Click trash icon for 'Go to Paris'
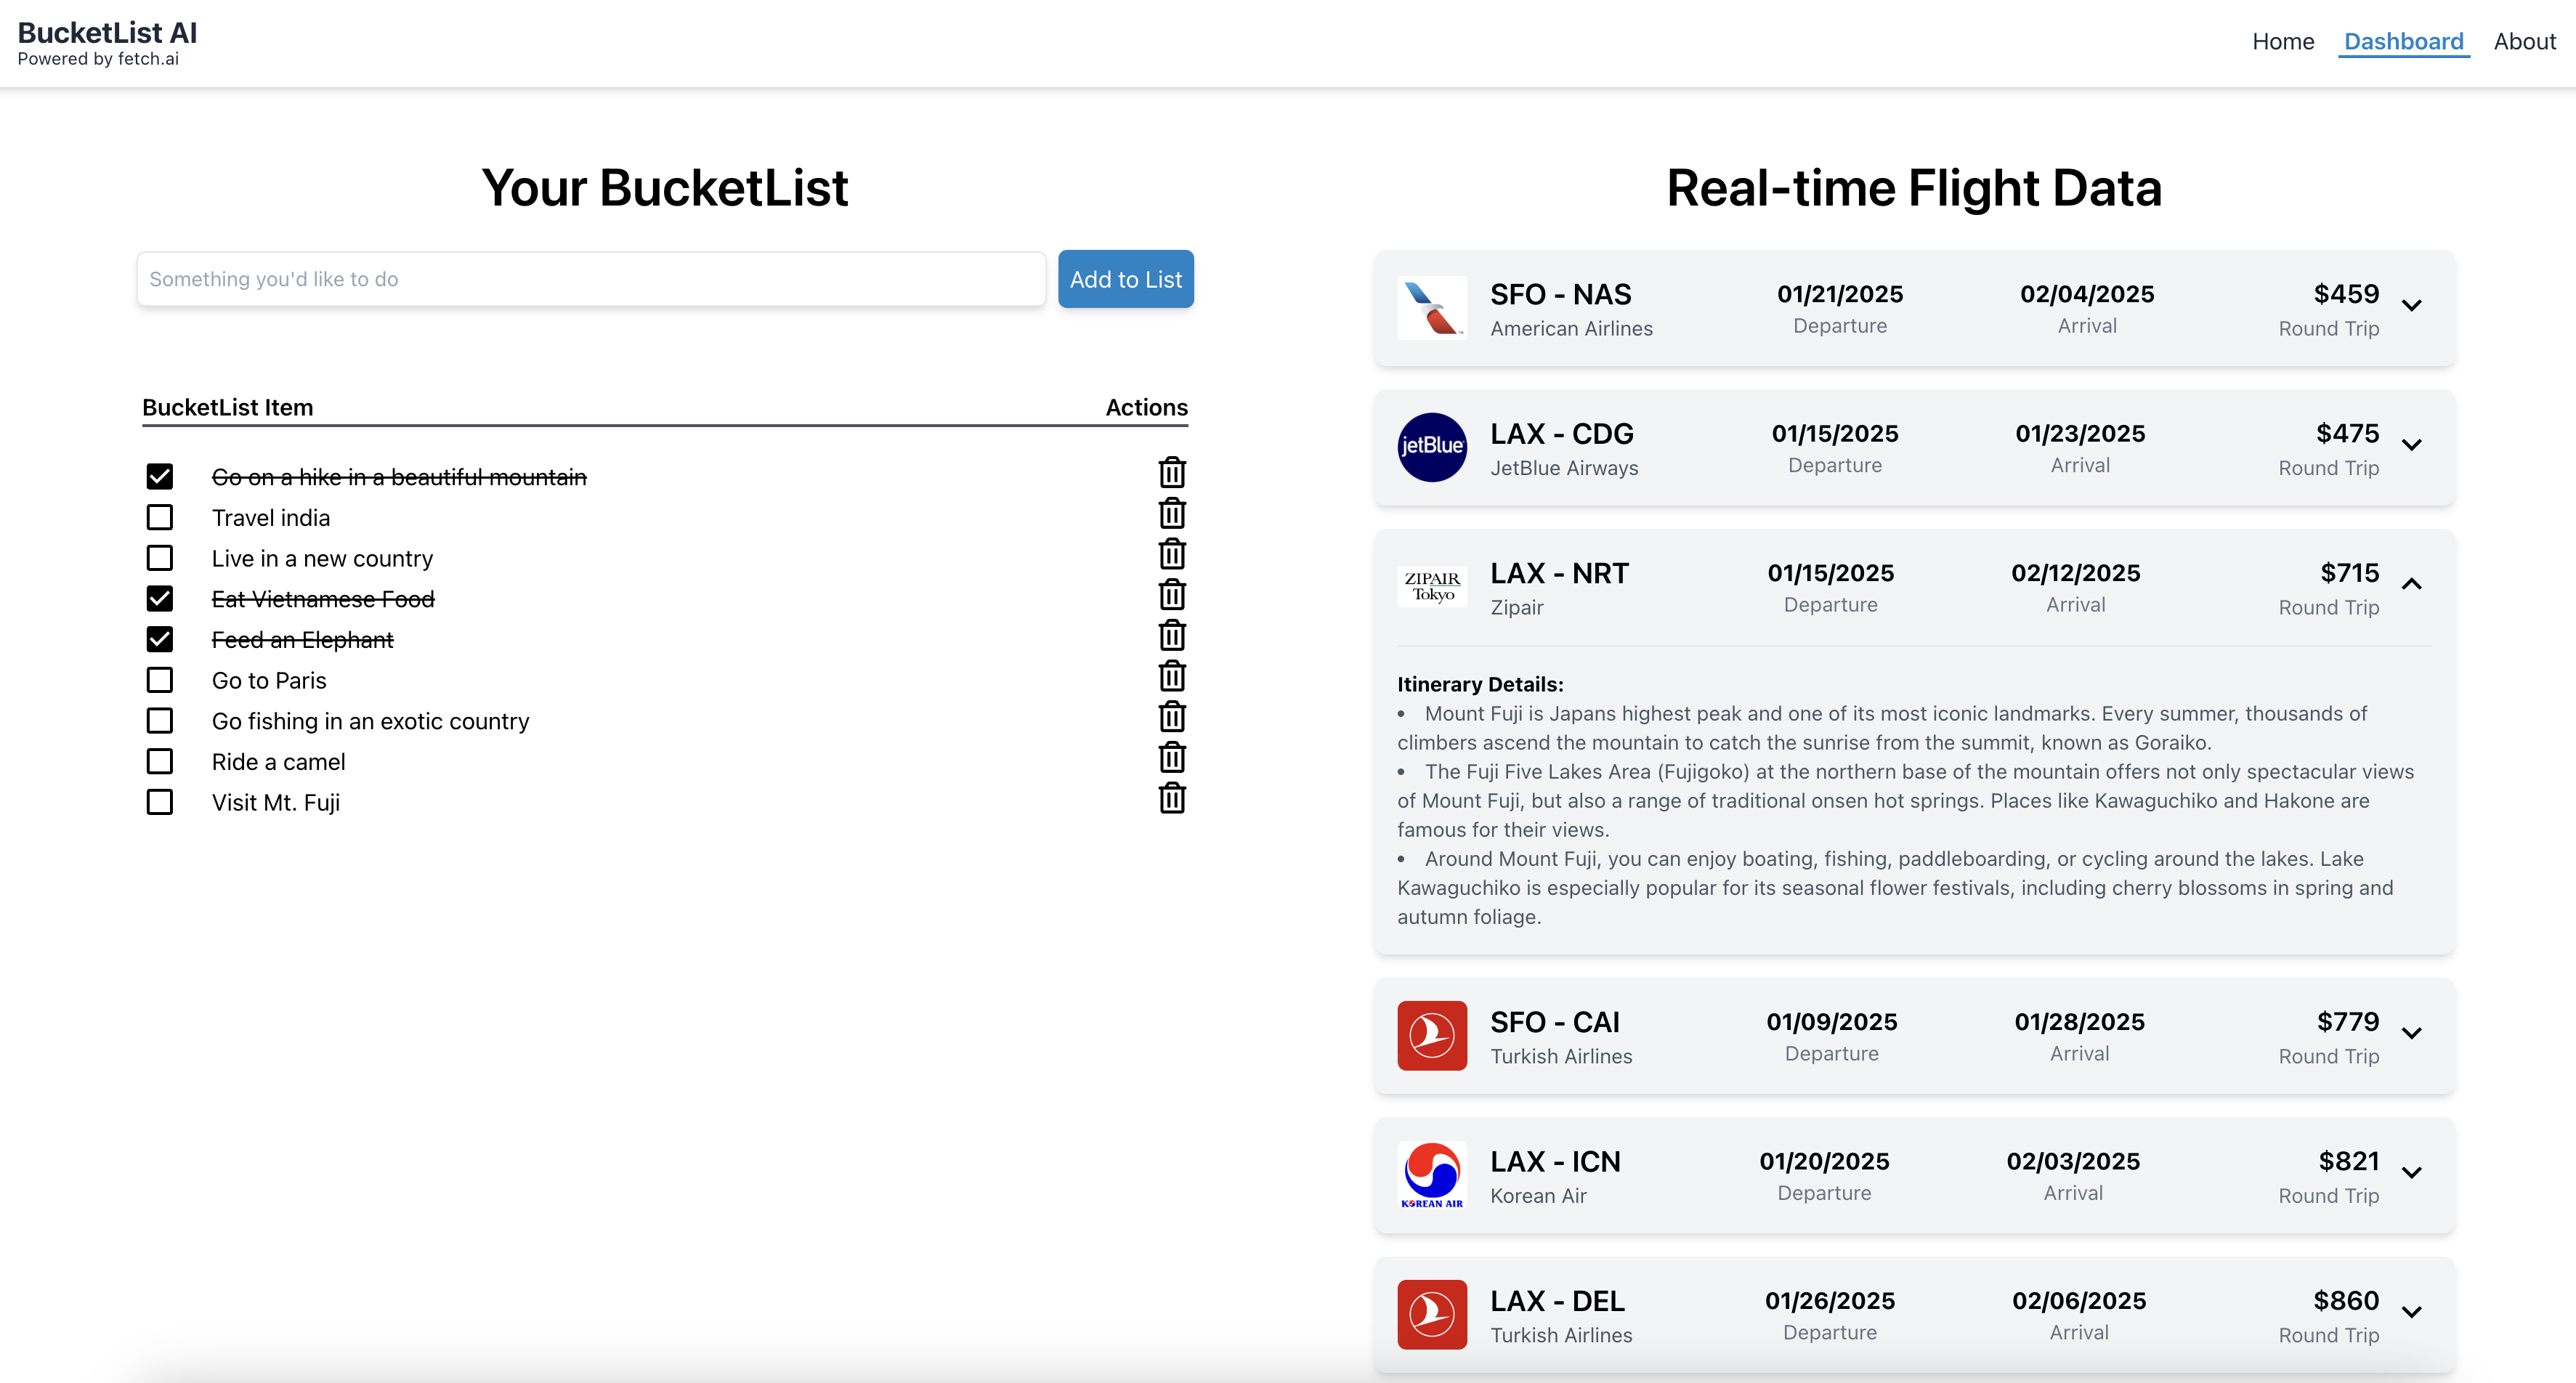 click(1172, 677)
